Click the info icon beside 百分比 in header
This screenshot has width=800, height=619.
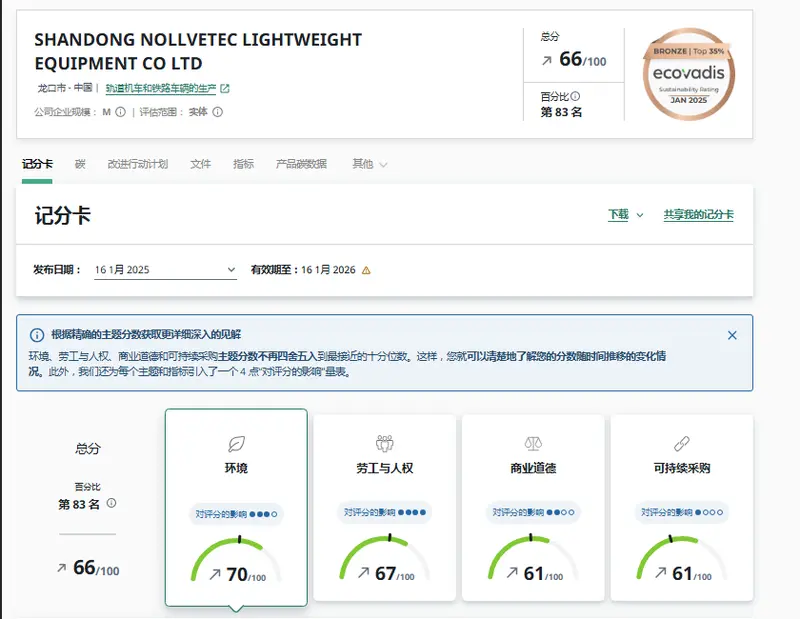(575, 96)
